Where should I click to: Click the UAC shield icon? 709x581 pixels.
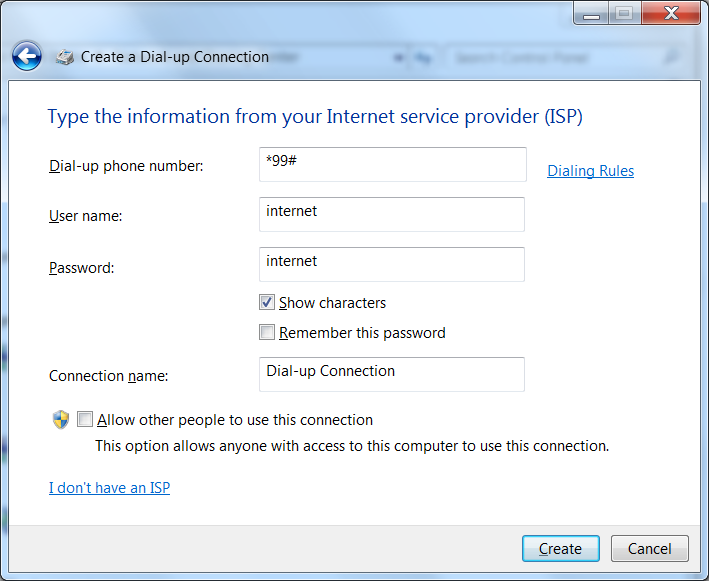pyautogui.click(x=60, y=420)
